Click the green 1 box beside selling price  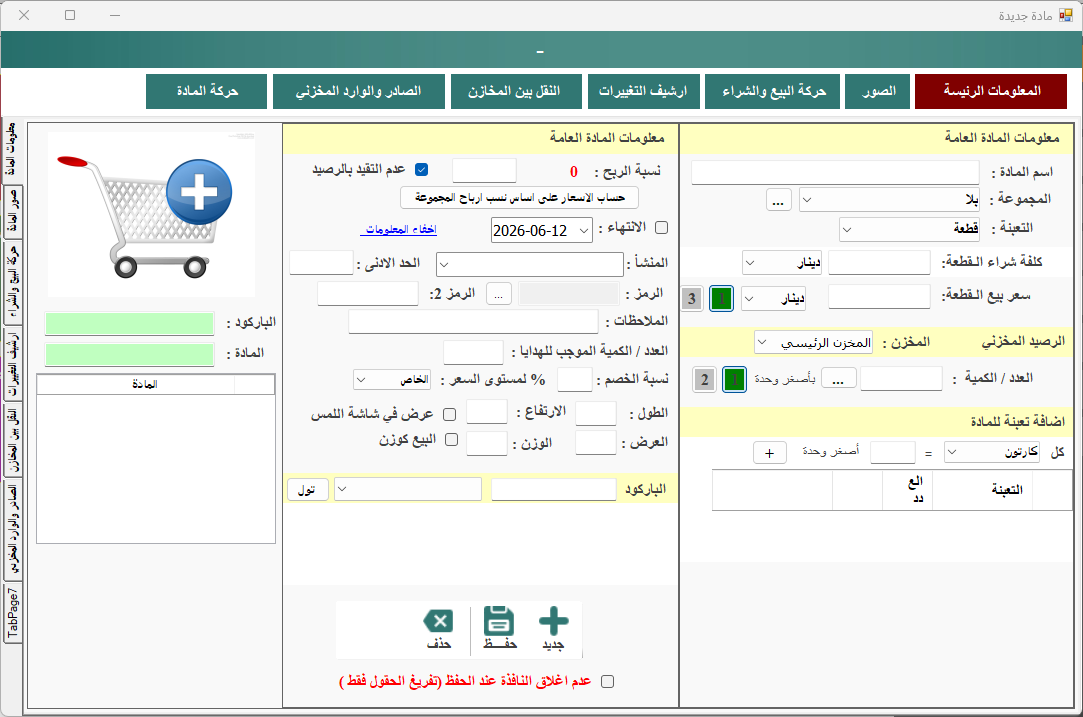[x=721, y=298]
